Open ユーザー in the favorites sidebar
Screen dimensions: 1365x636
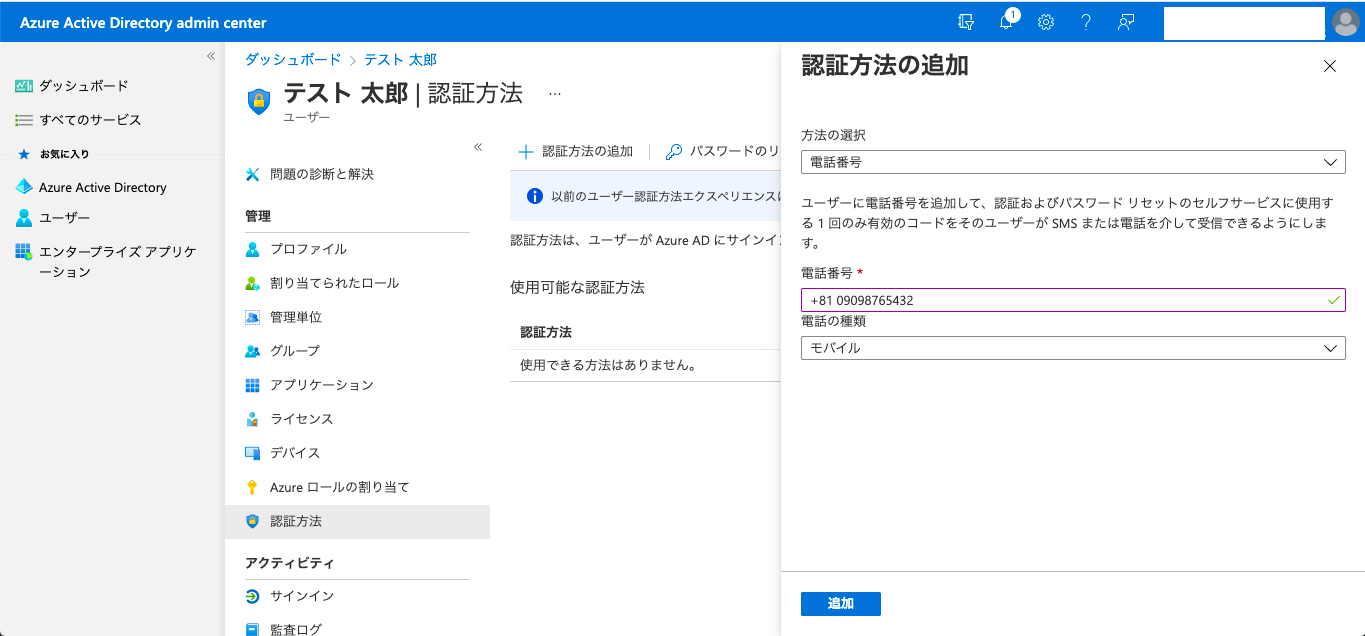pos(52,218)
